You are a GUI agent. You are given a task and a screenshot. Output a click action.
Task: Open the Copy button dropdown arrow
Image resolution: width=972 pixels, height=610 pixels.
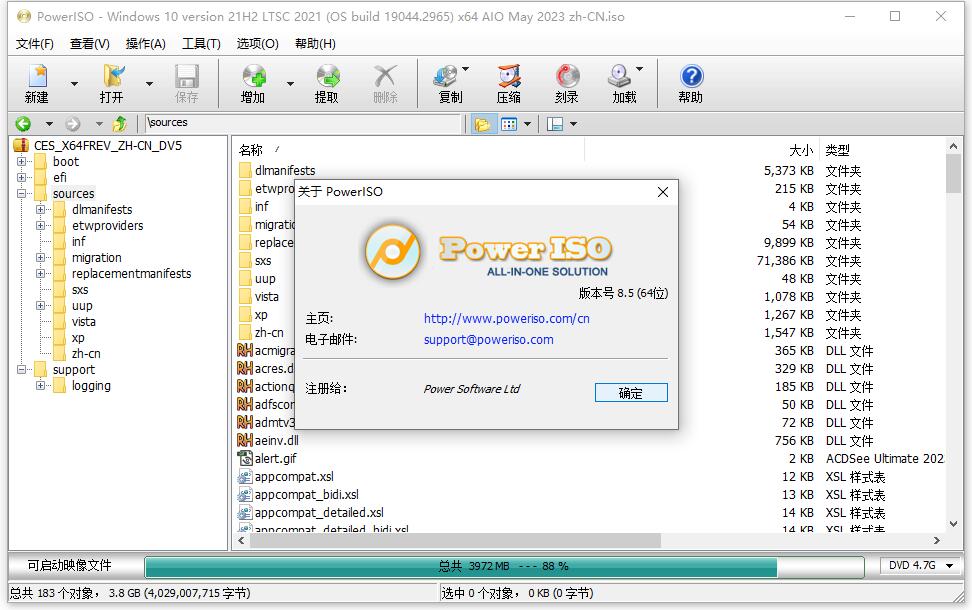coord(466,69)
